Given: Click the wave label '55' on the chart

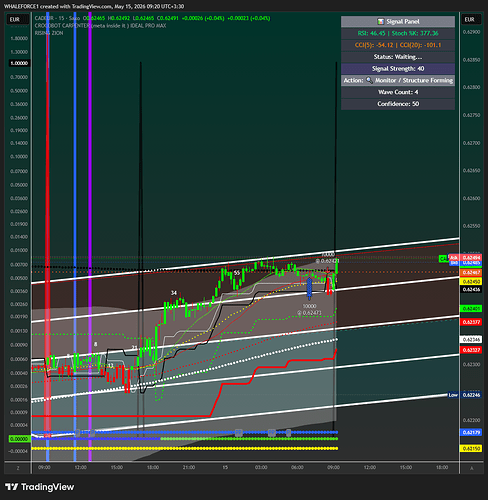Looking at the screenshot, I should 237,273.
